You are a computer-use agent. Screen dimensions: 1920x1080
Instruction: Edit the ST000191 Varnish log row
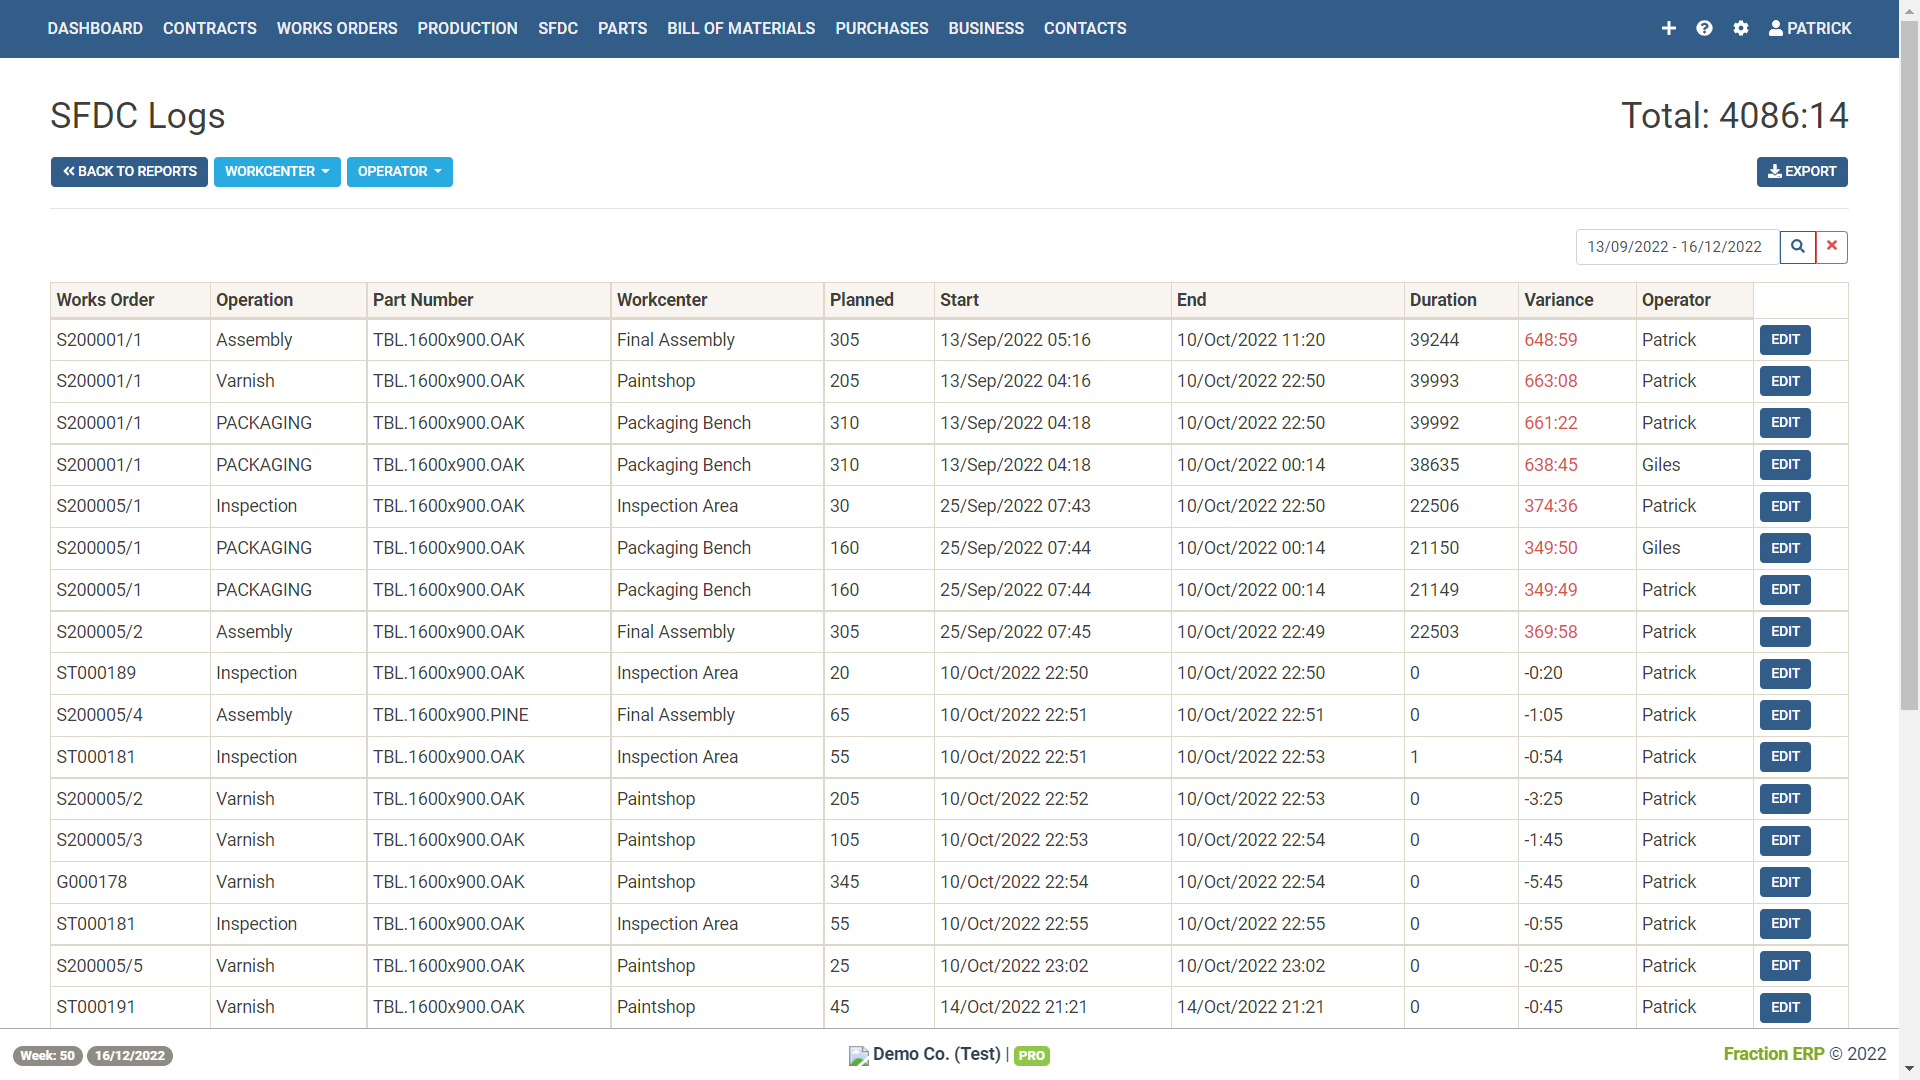[1785, 1007]
